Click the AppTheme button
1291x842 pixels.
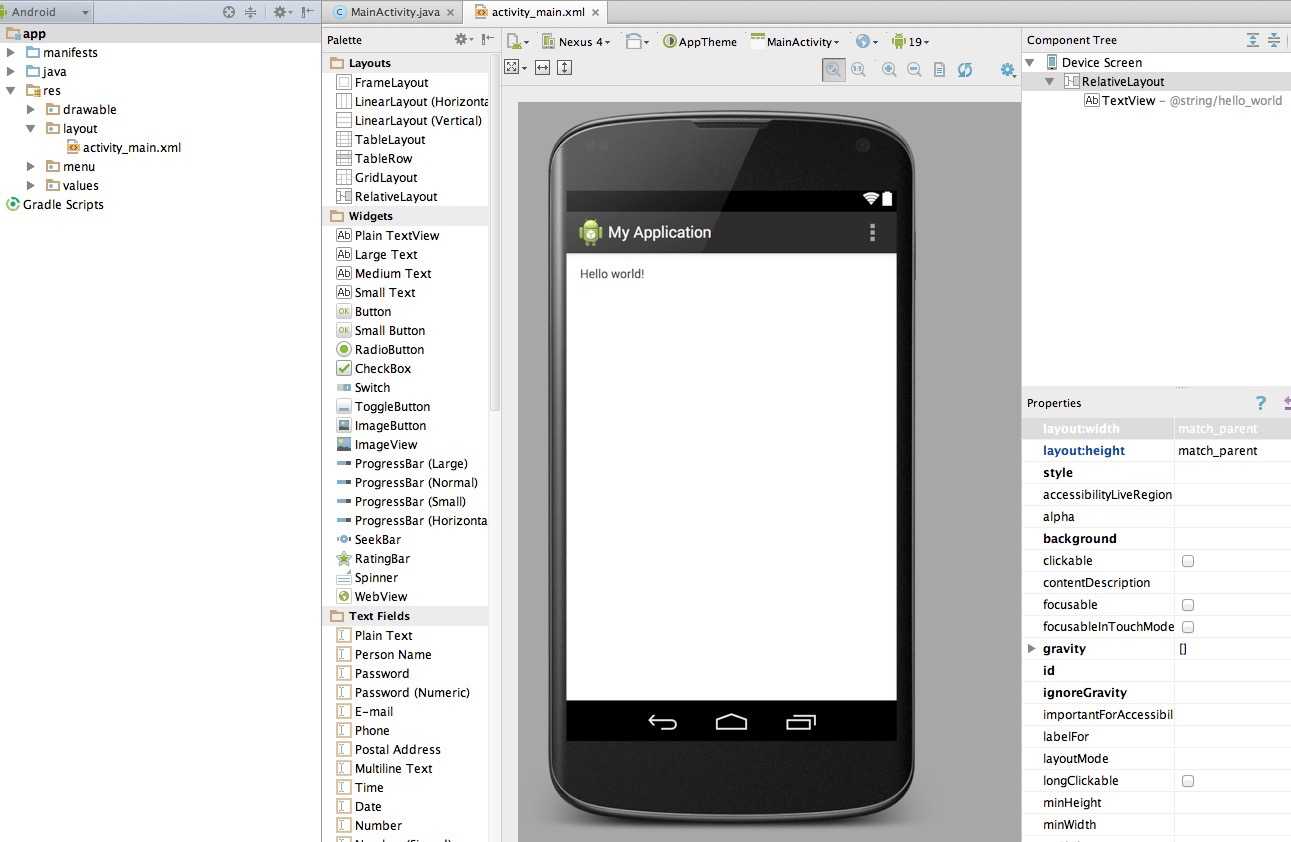[x=700, y=42]
